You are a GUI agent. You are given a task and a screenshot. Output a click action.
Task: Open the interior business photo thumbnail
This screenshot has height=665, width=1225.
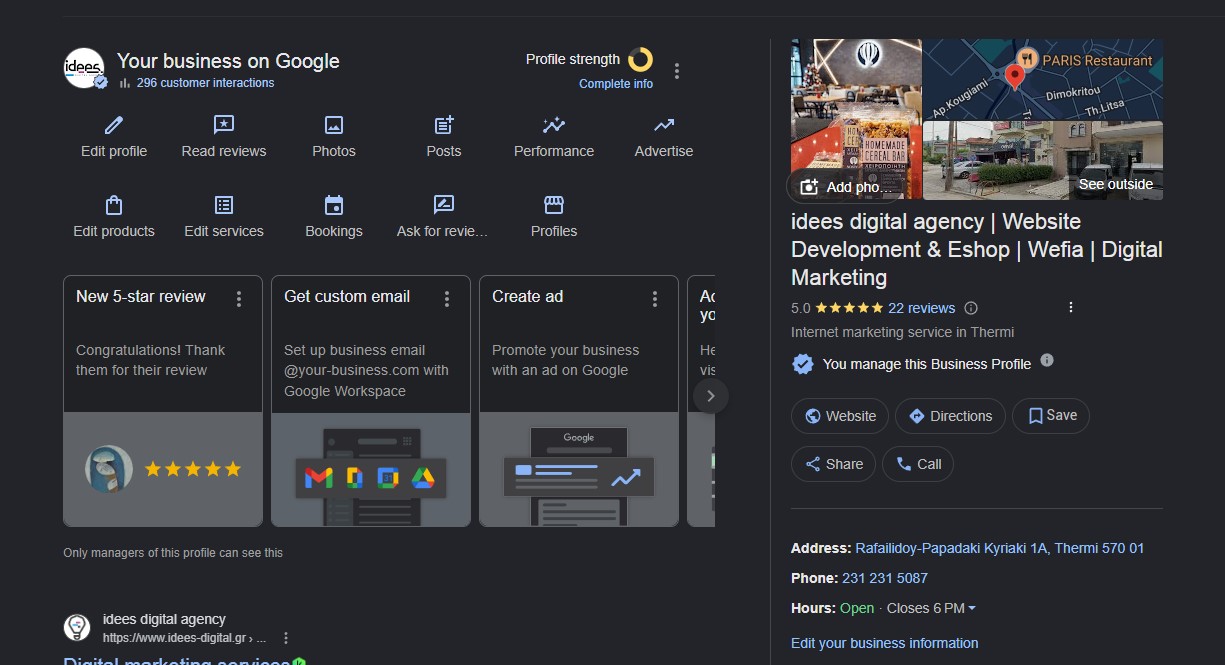(x=856, y=119)
